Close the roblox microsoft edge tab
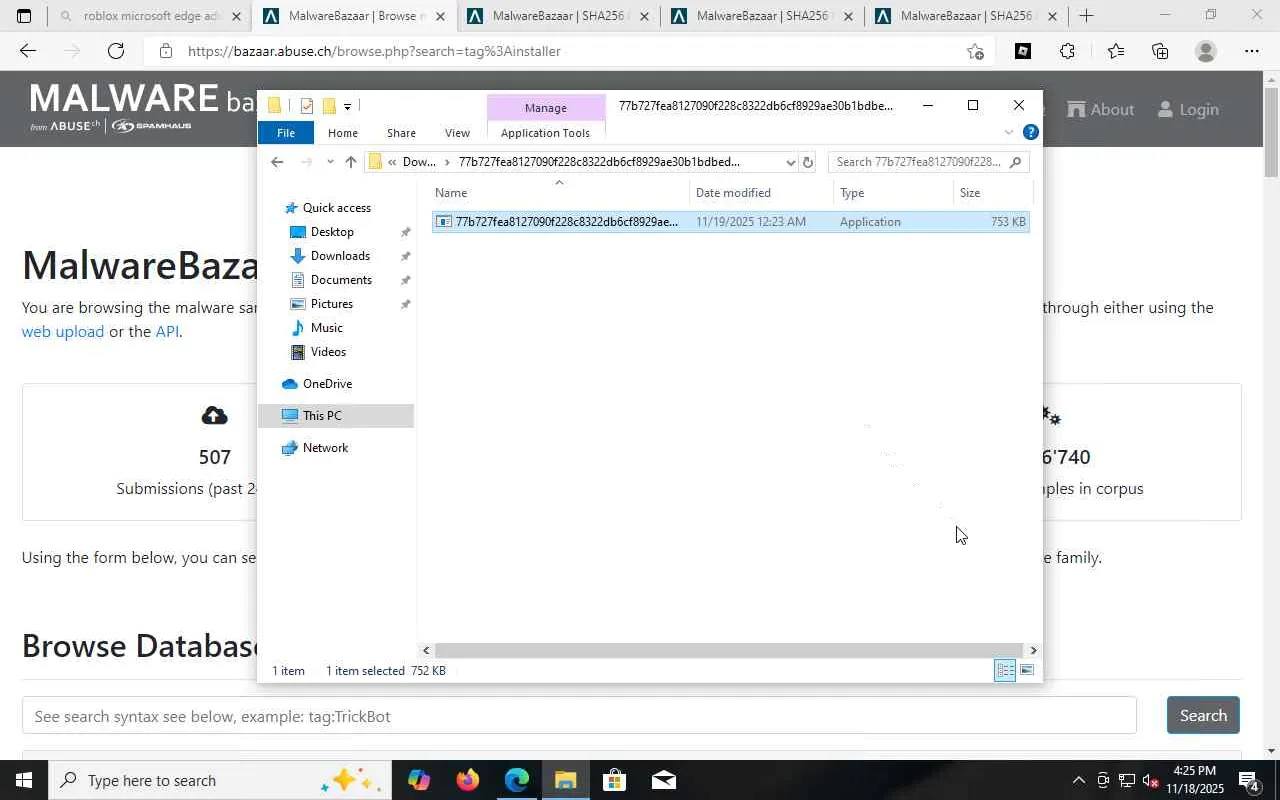 (236, 16)
